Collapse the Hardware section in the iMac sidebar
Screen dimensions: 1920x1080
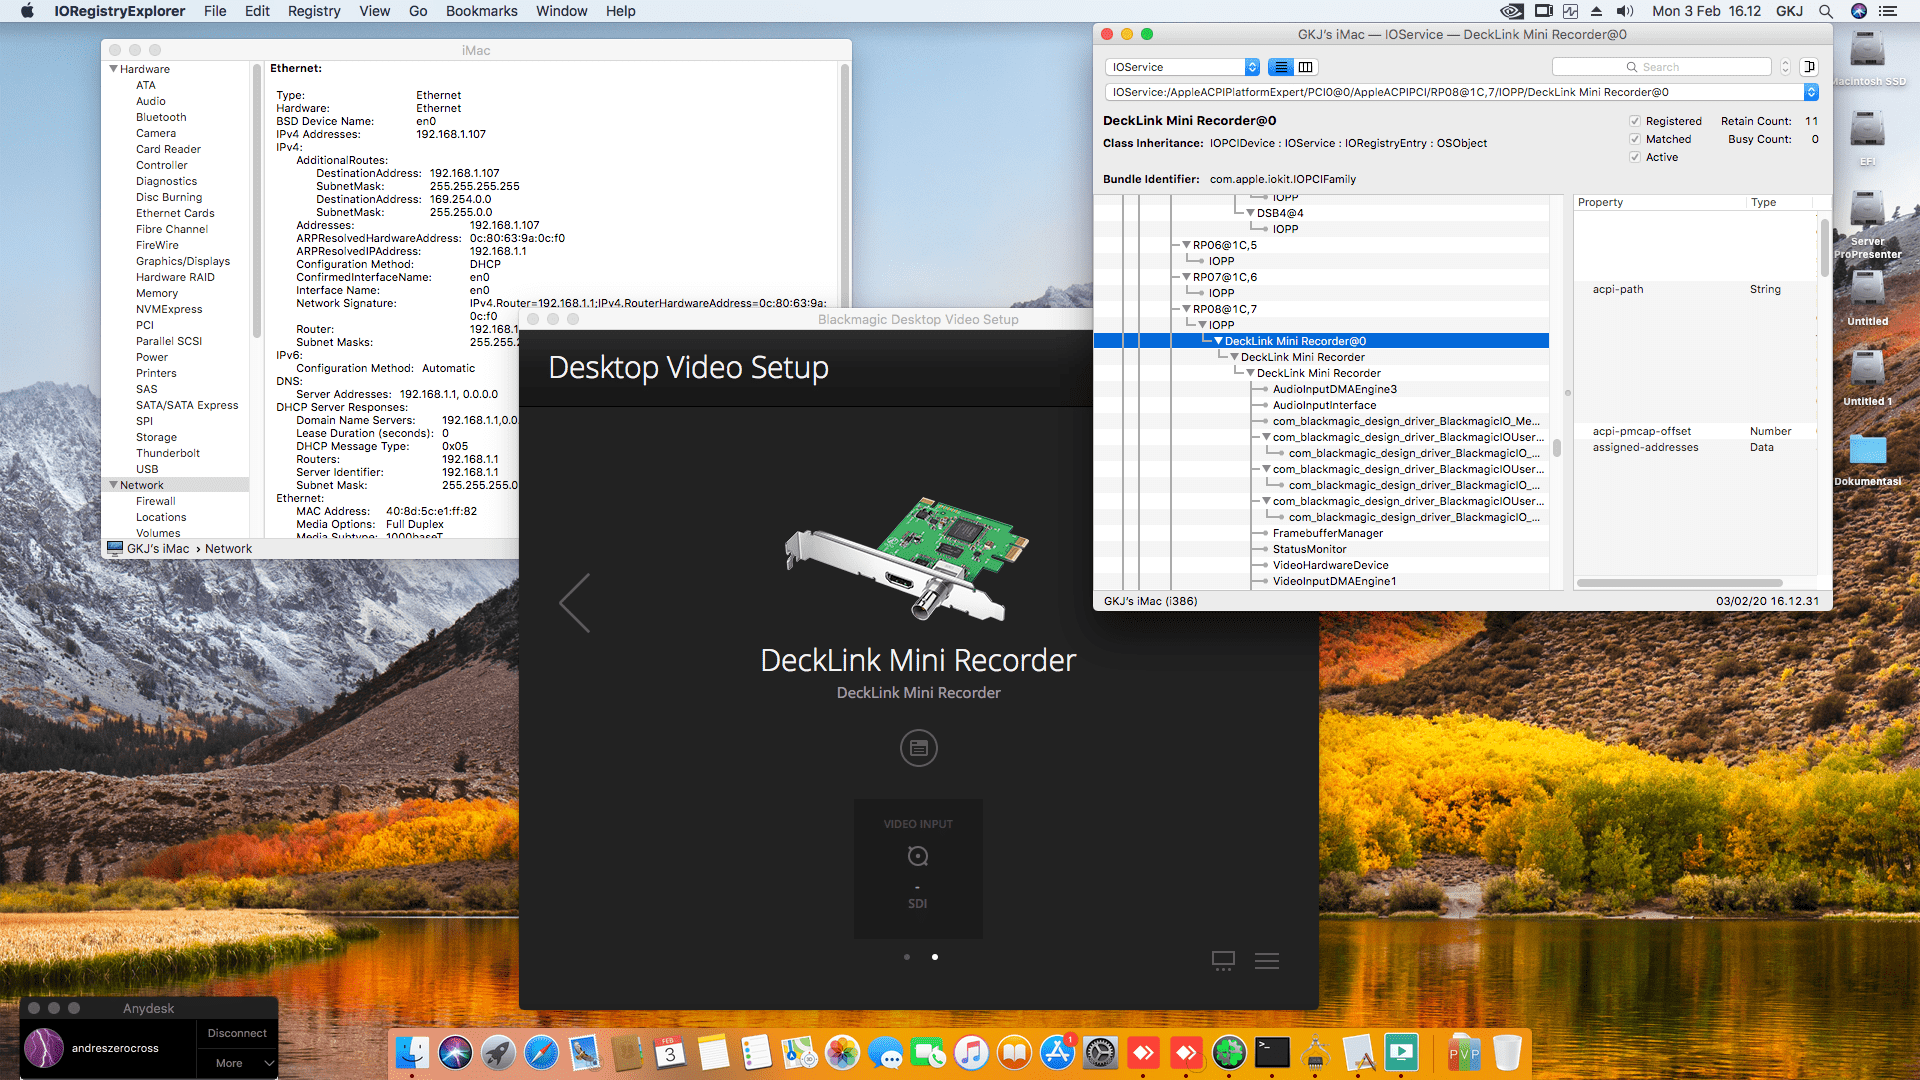[x=113, y=69]
